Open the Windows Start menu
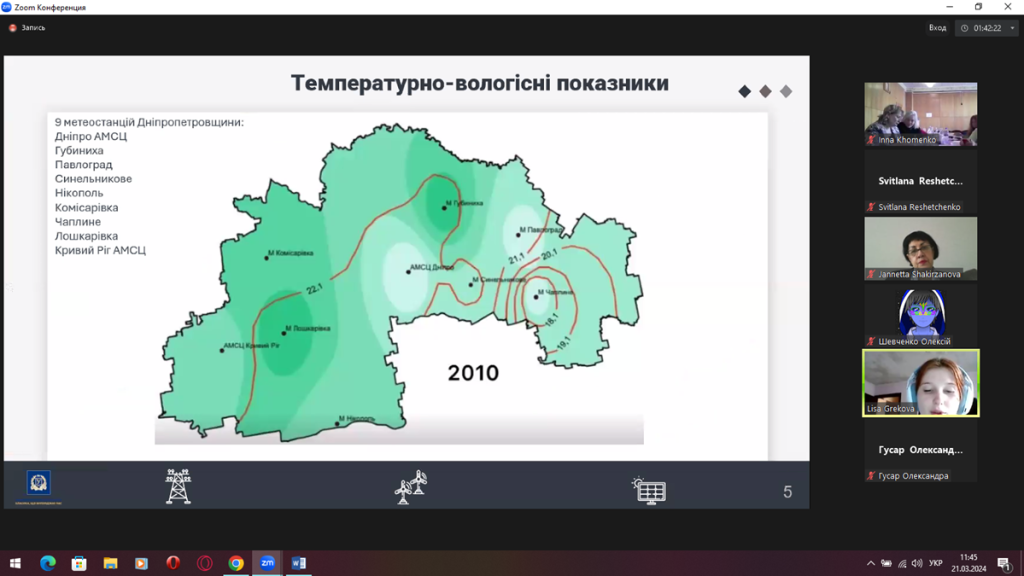The image size is (1024, 576). 15,563
